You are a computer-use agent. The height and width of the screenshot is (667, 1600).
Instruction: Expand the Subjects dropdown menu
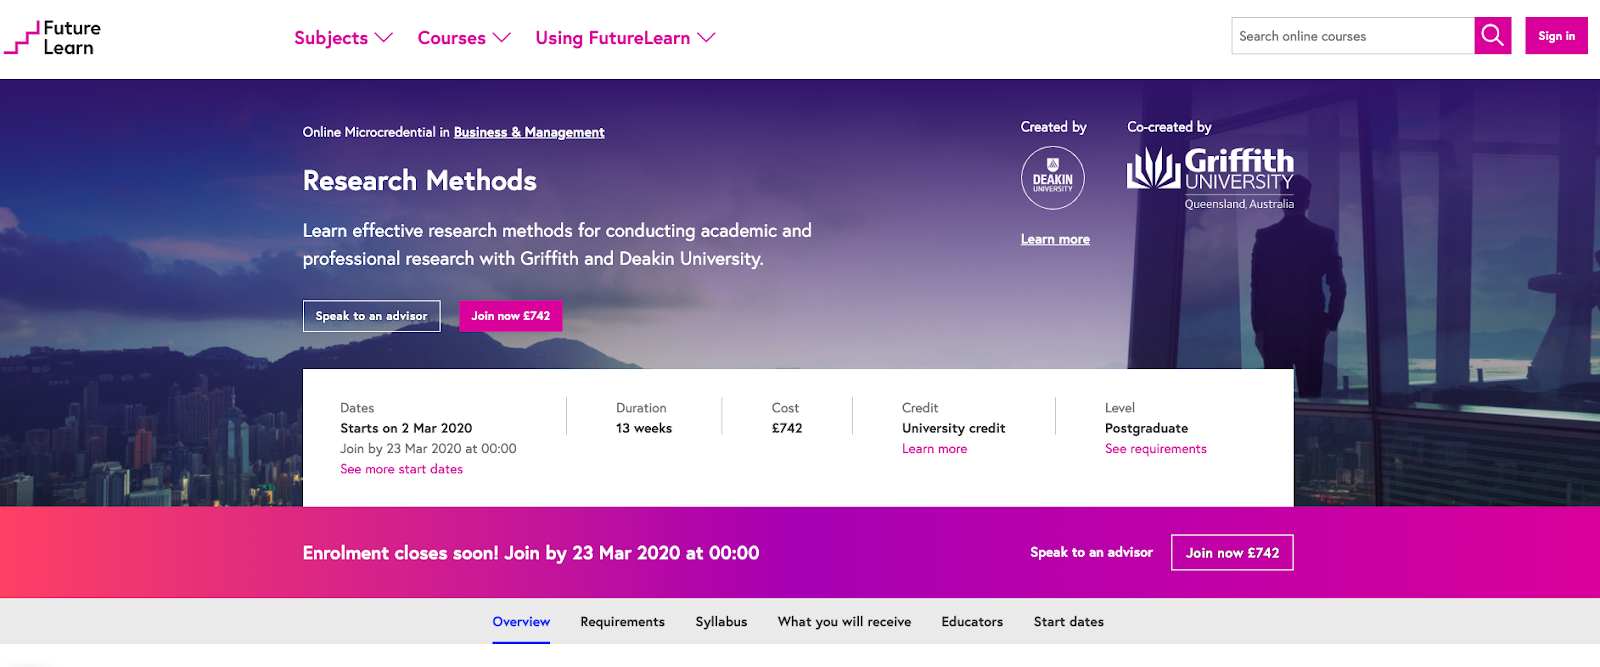pos(343,38)
